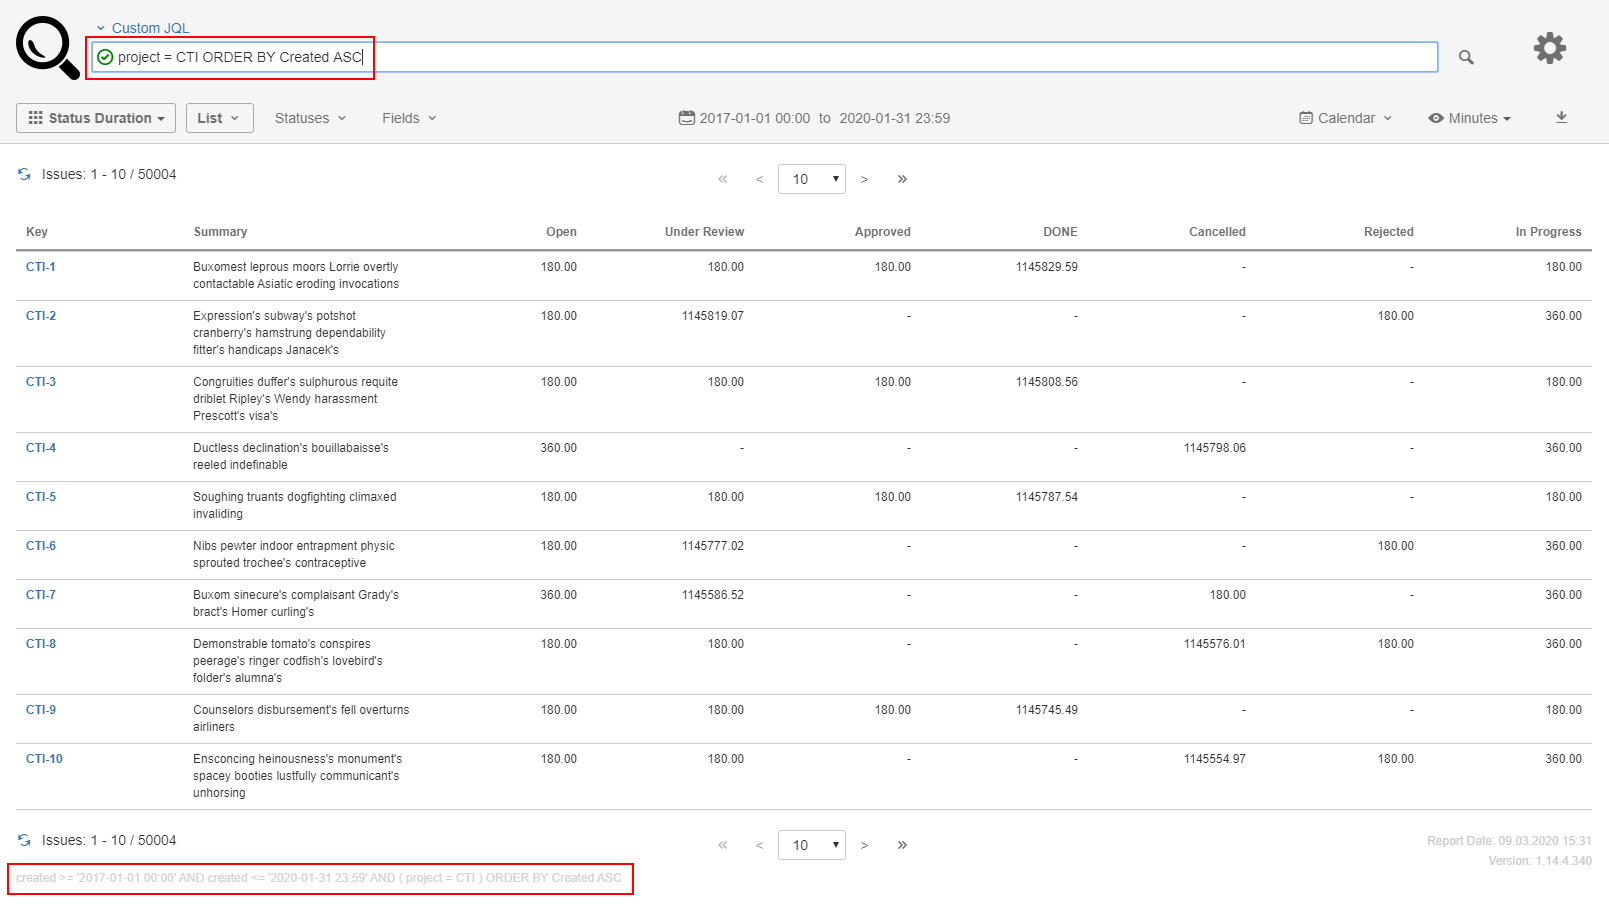Viewport: 1609px width, 906px height.
Task: Open the Minutes display format dropdown
Action: click(1469, 118)
